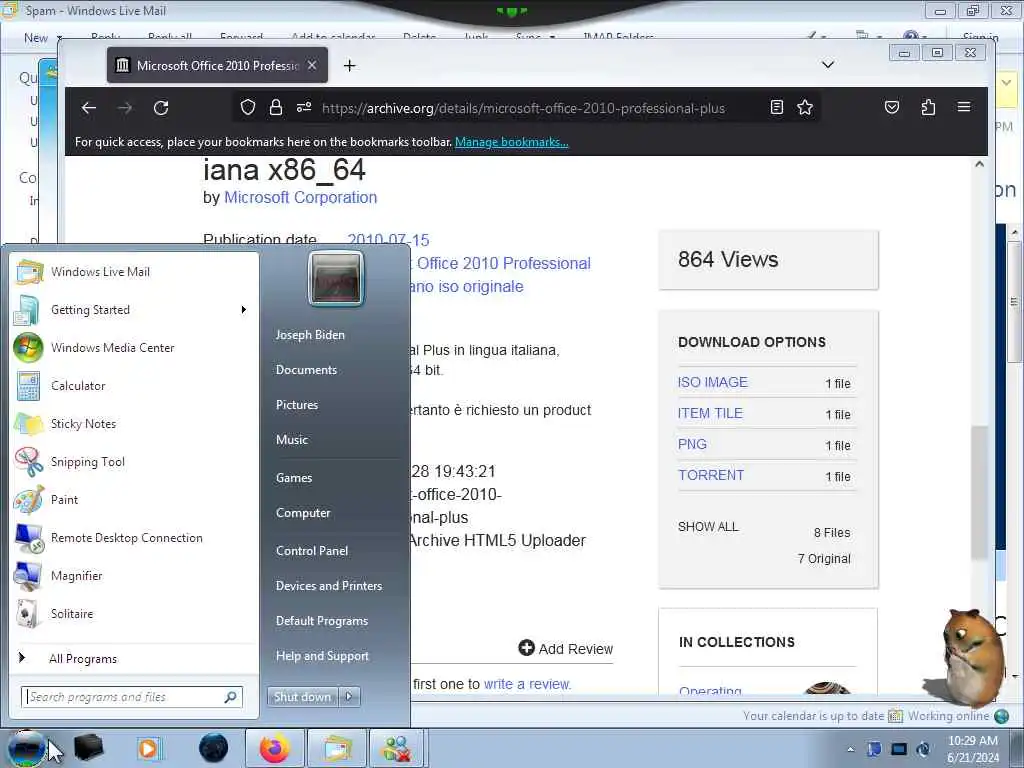Open Joseph Biden user folder

310,334
